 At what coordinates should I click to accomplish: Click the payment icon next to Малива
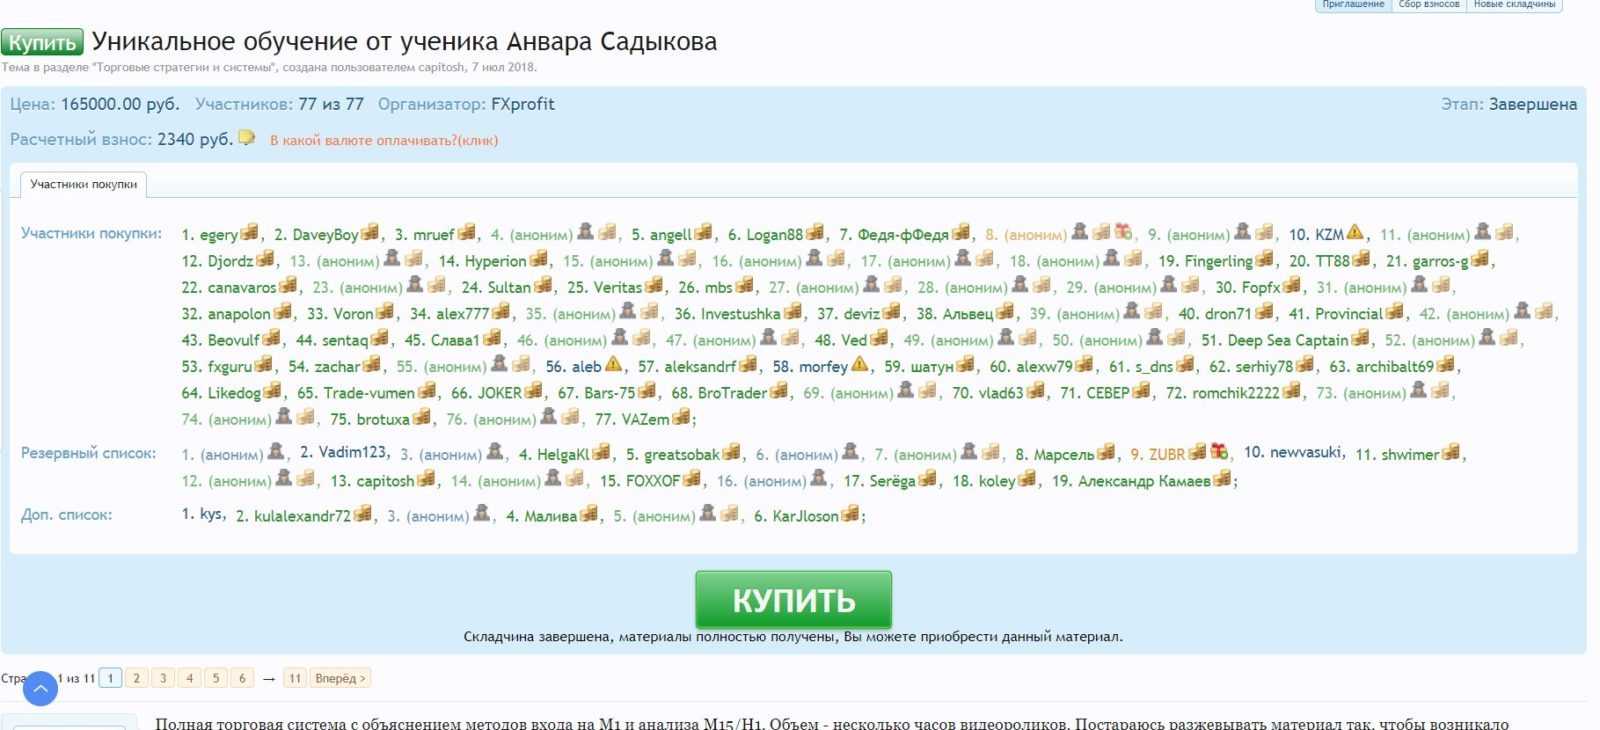pyautogui.click(x=589, y=514)
